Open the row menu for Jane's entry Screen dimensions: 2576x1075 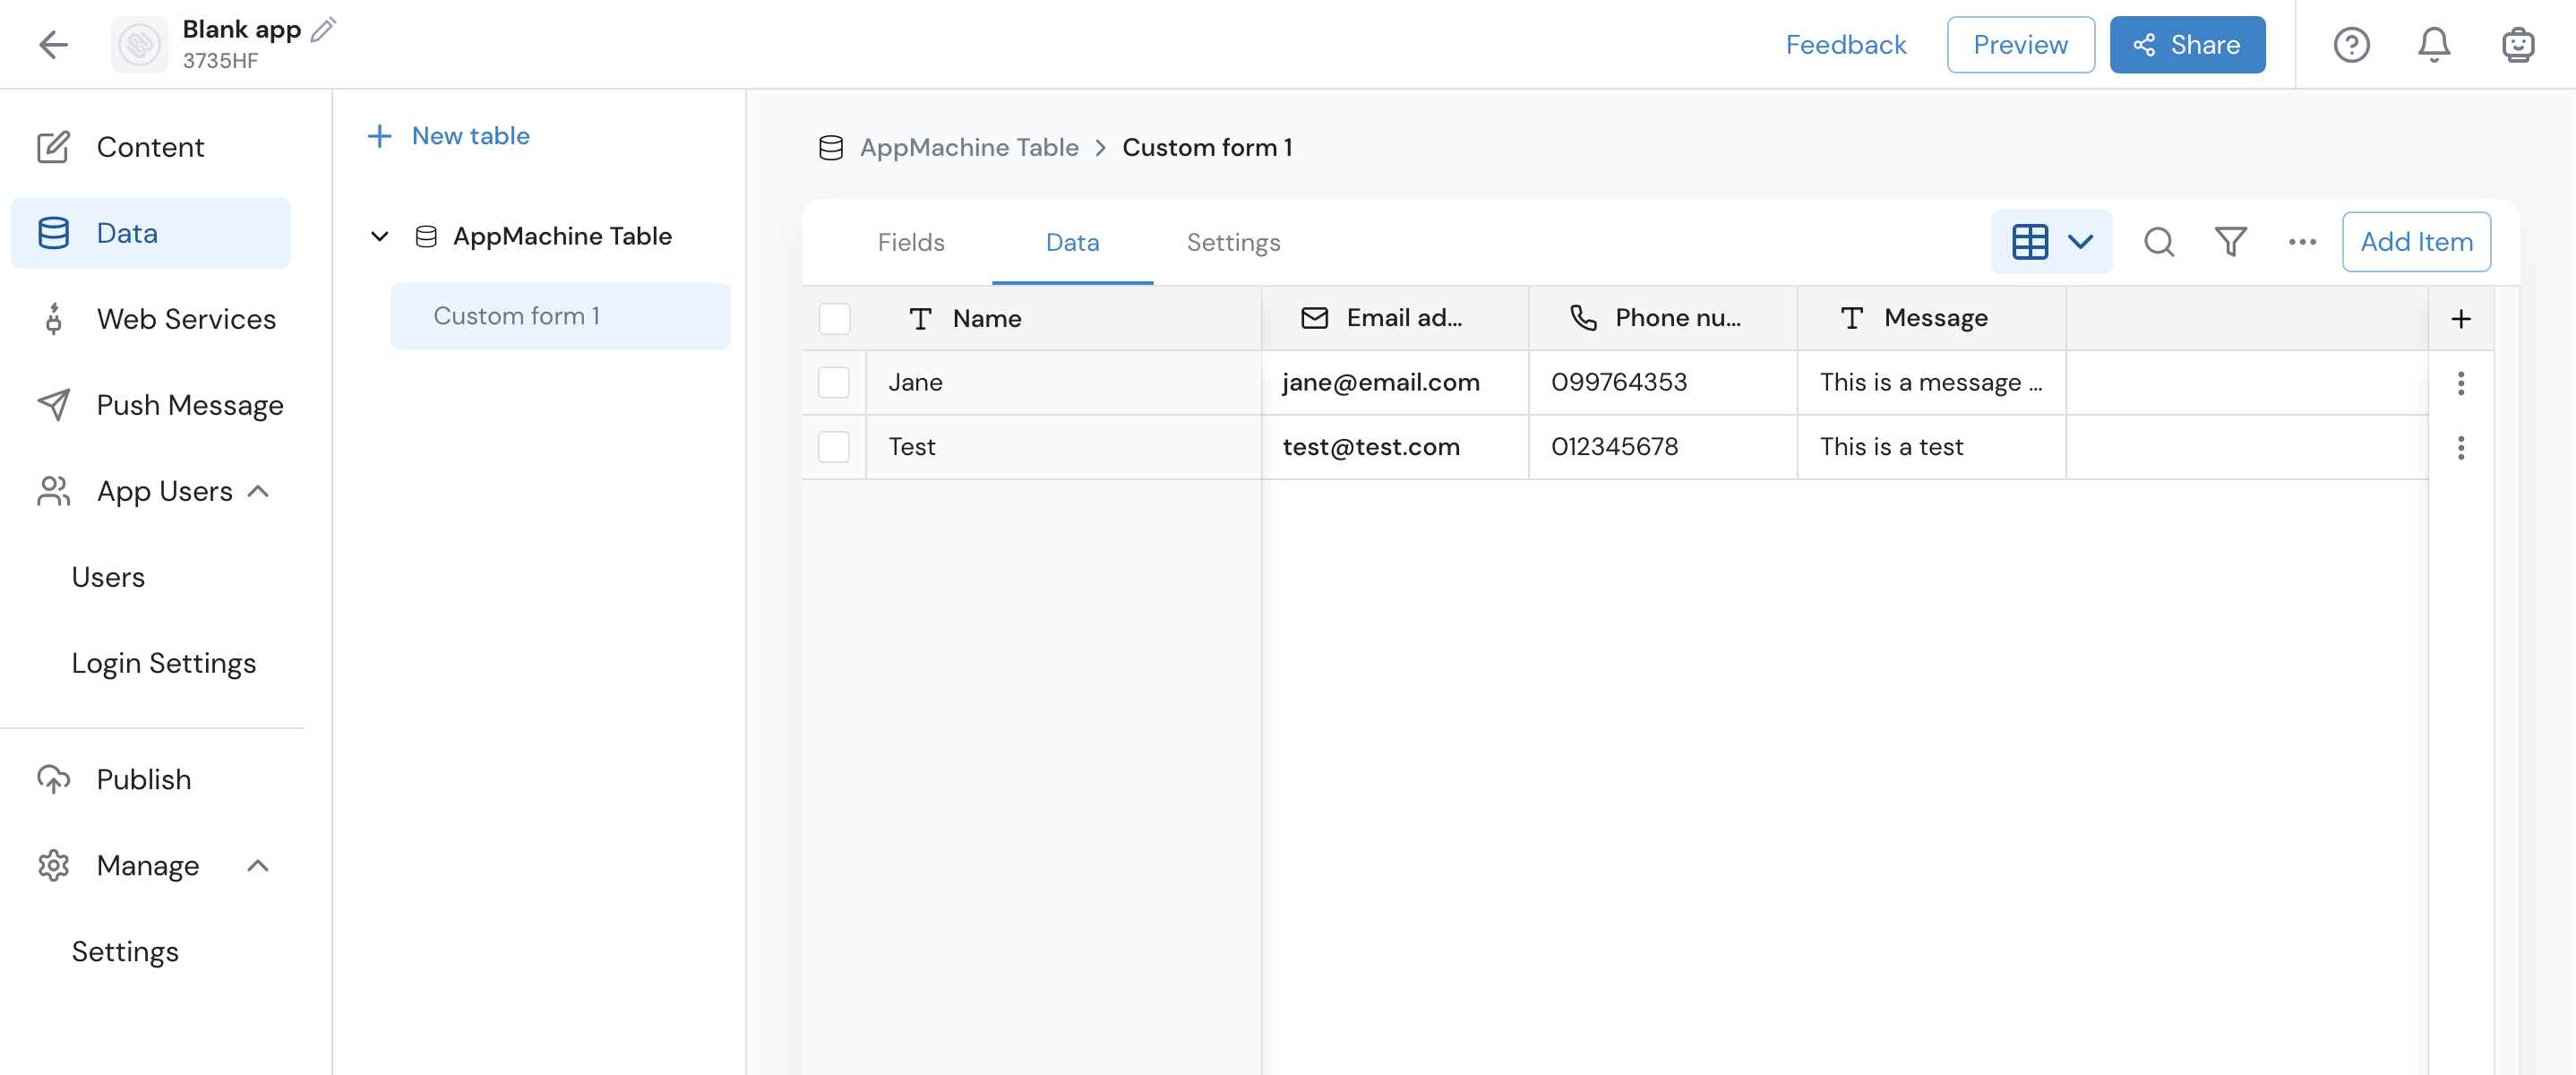2461,383
